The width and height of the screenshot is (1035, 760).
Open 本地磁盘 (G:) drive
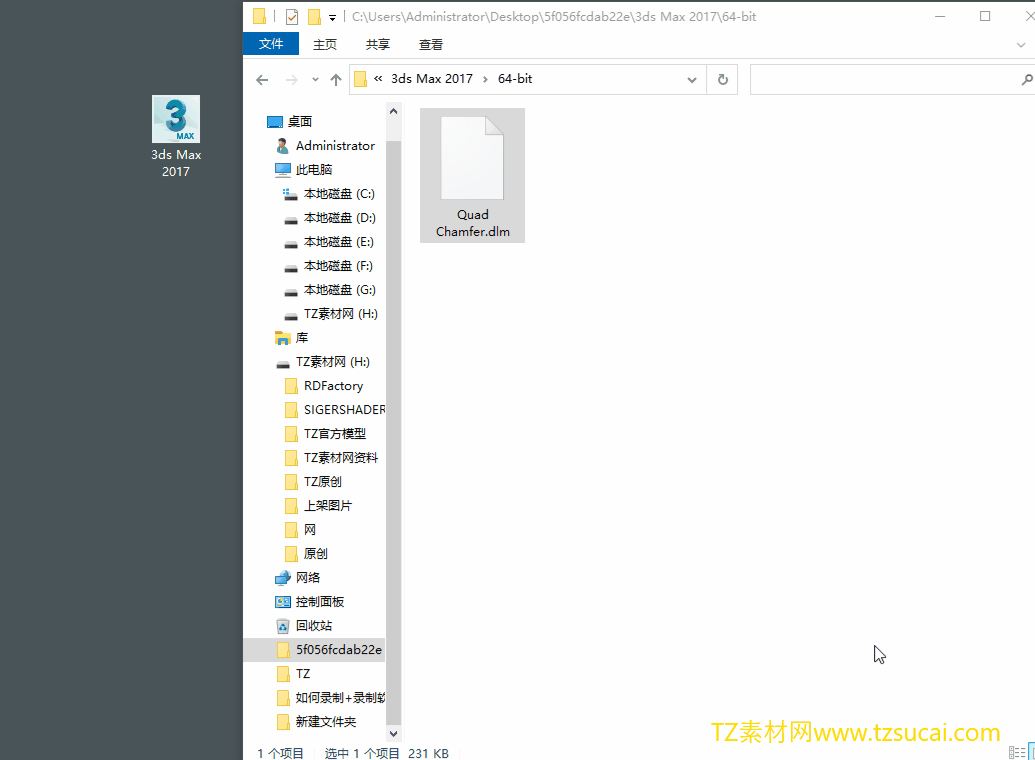[x=339, y=290]
